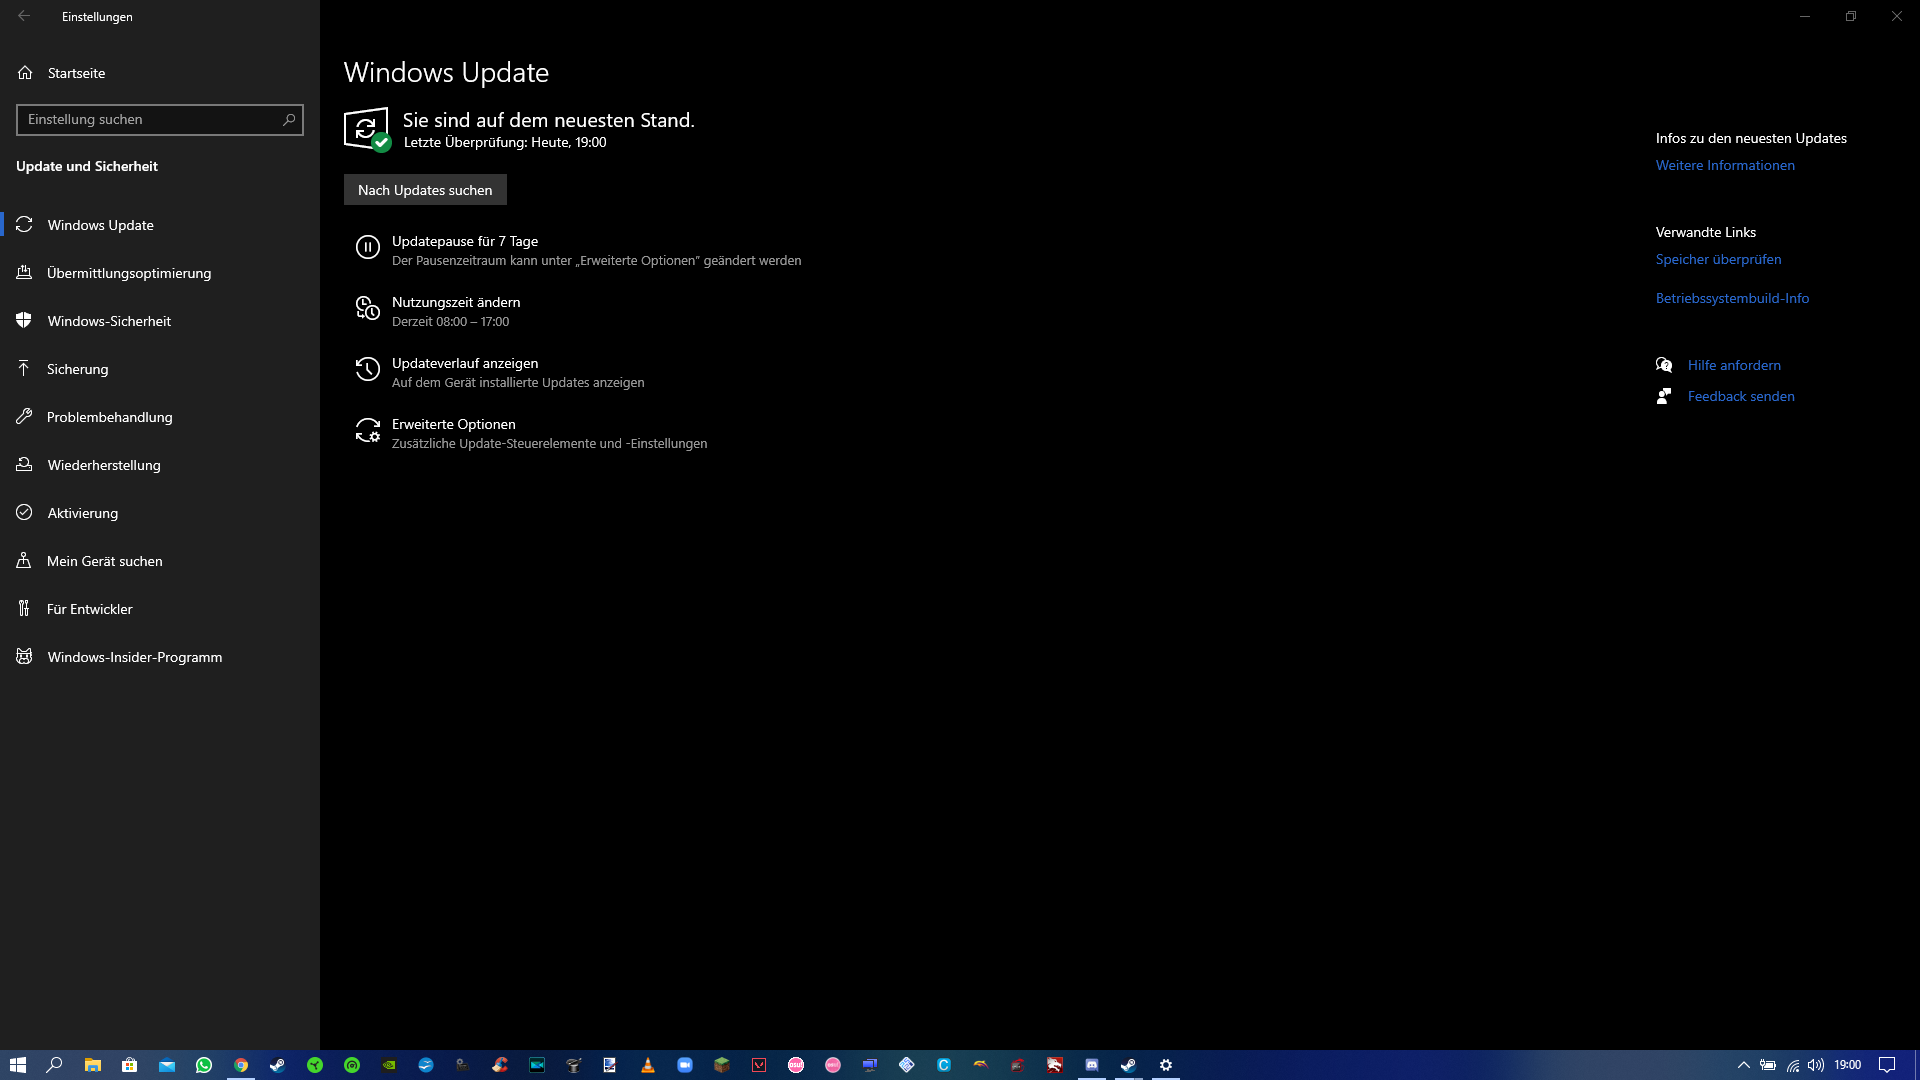
Task: Open the 'Weitere Informationen' link
Action: pos(1725,165)
